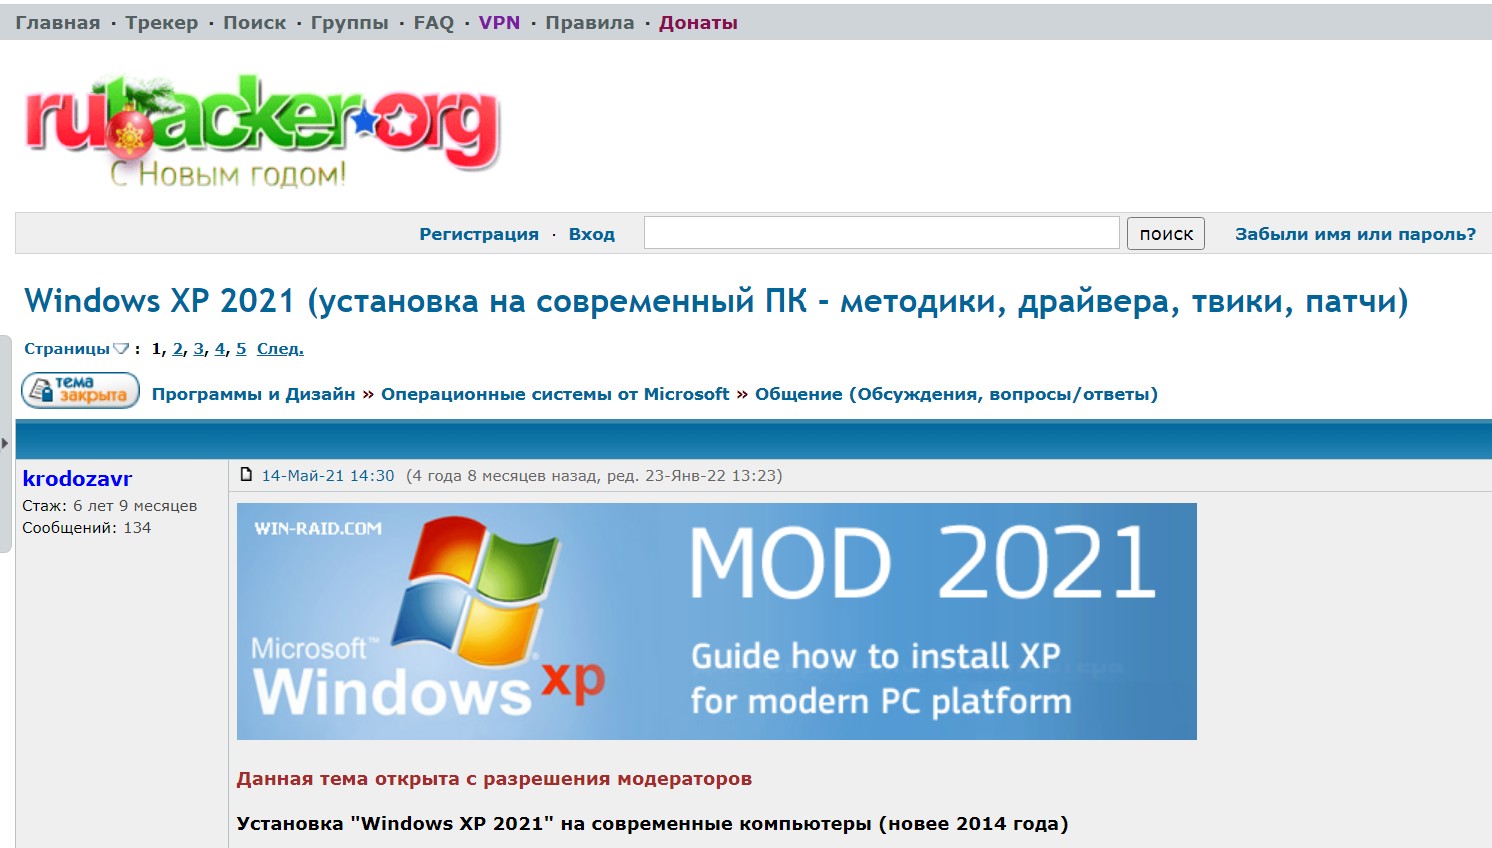This screenshot has width=1492, height=848.
Task: Open the forgotten name or password link
Action: coord(1355,234)
